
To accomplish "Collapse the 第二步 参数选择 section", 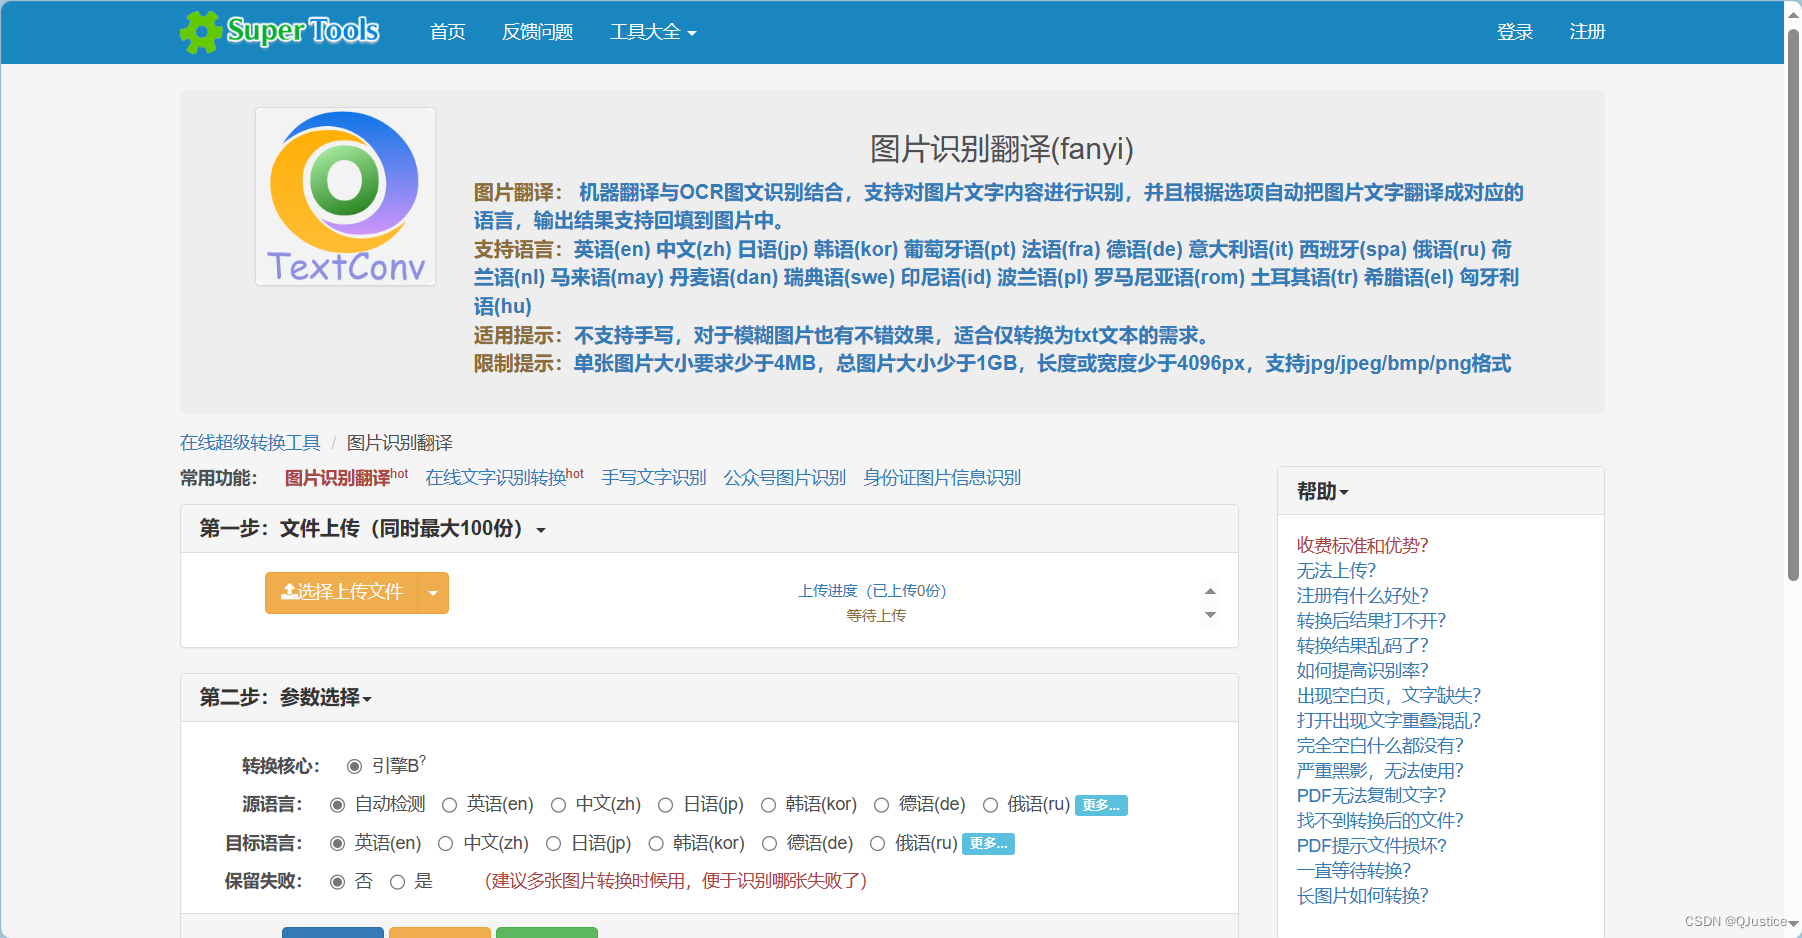I will (368, 698).
